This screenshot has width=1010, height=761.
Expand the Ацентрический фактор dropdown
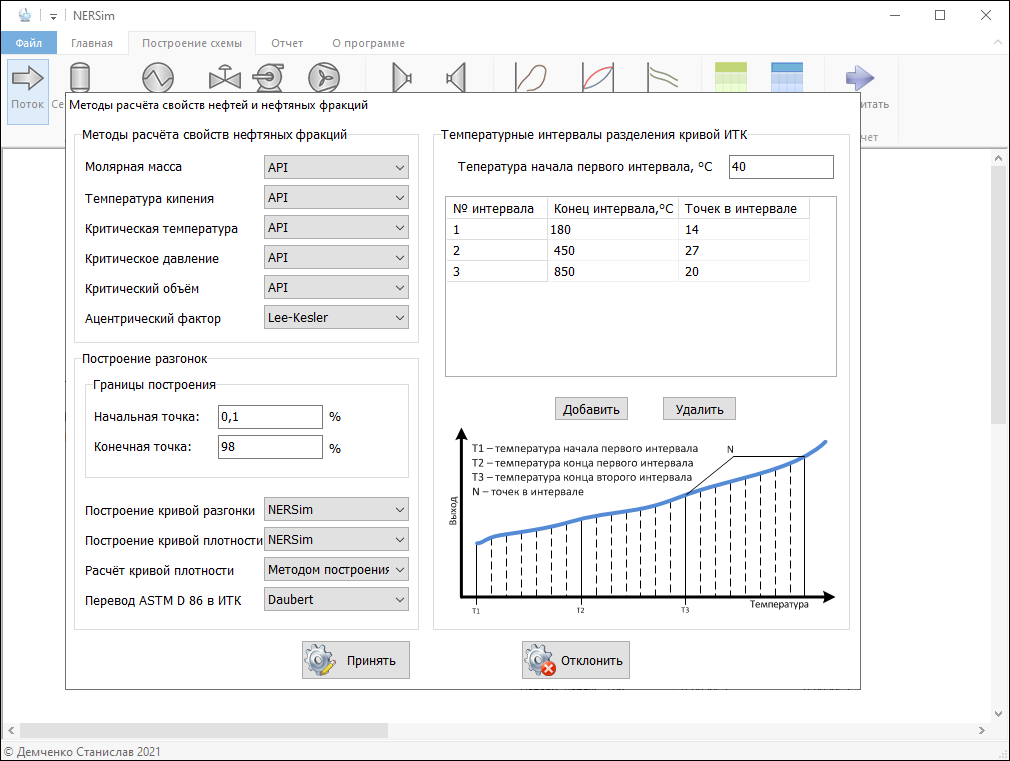tap(336, 317)
